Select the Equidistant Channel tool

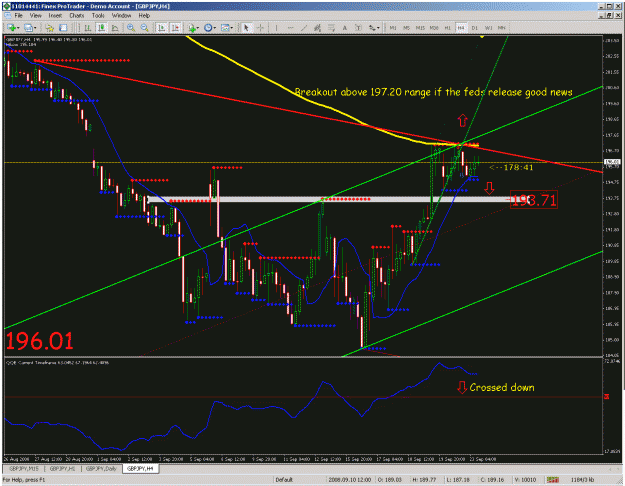(317, 28)
